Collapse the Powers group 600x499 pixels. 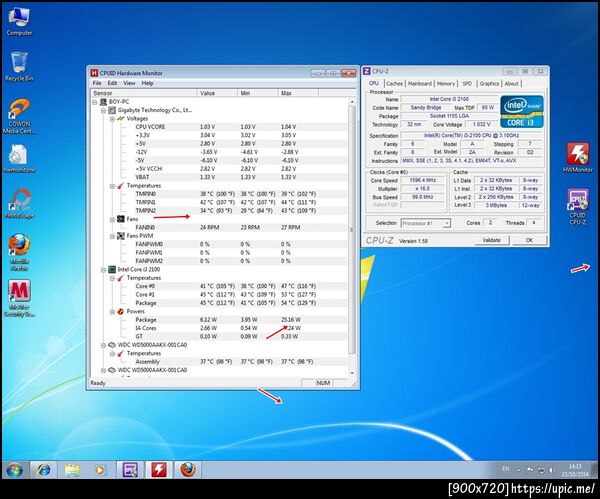(x=112, y=312)
